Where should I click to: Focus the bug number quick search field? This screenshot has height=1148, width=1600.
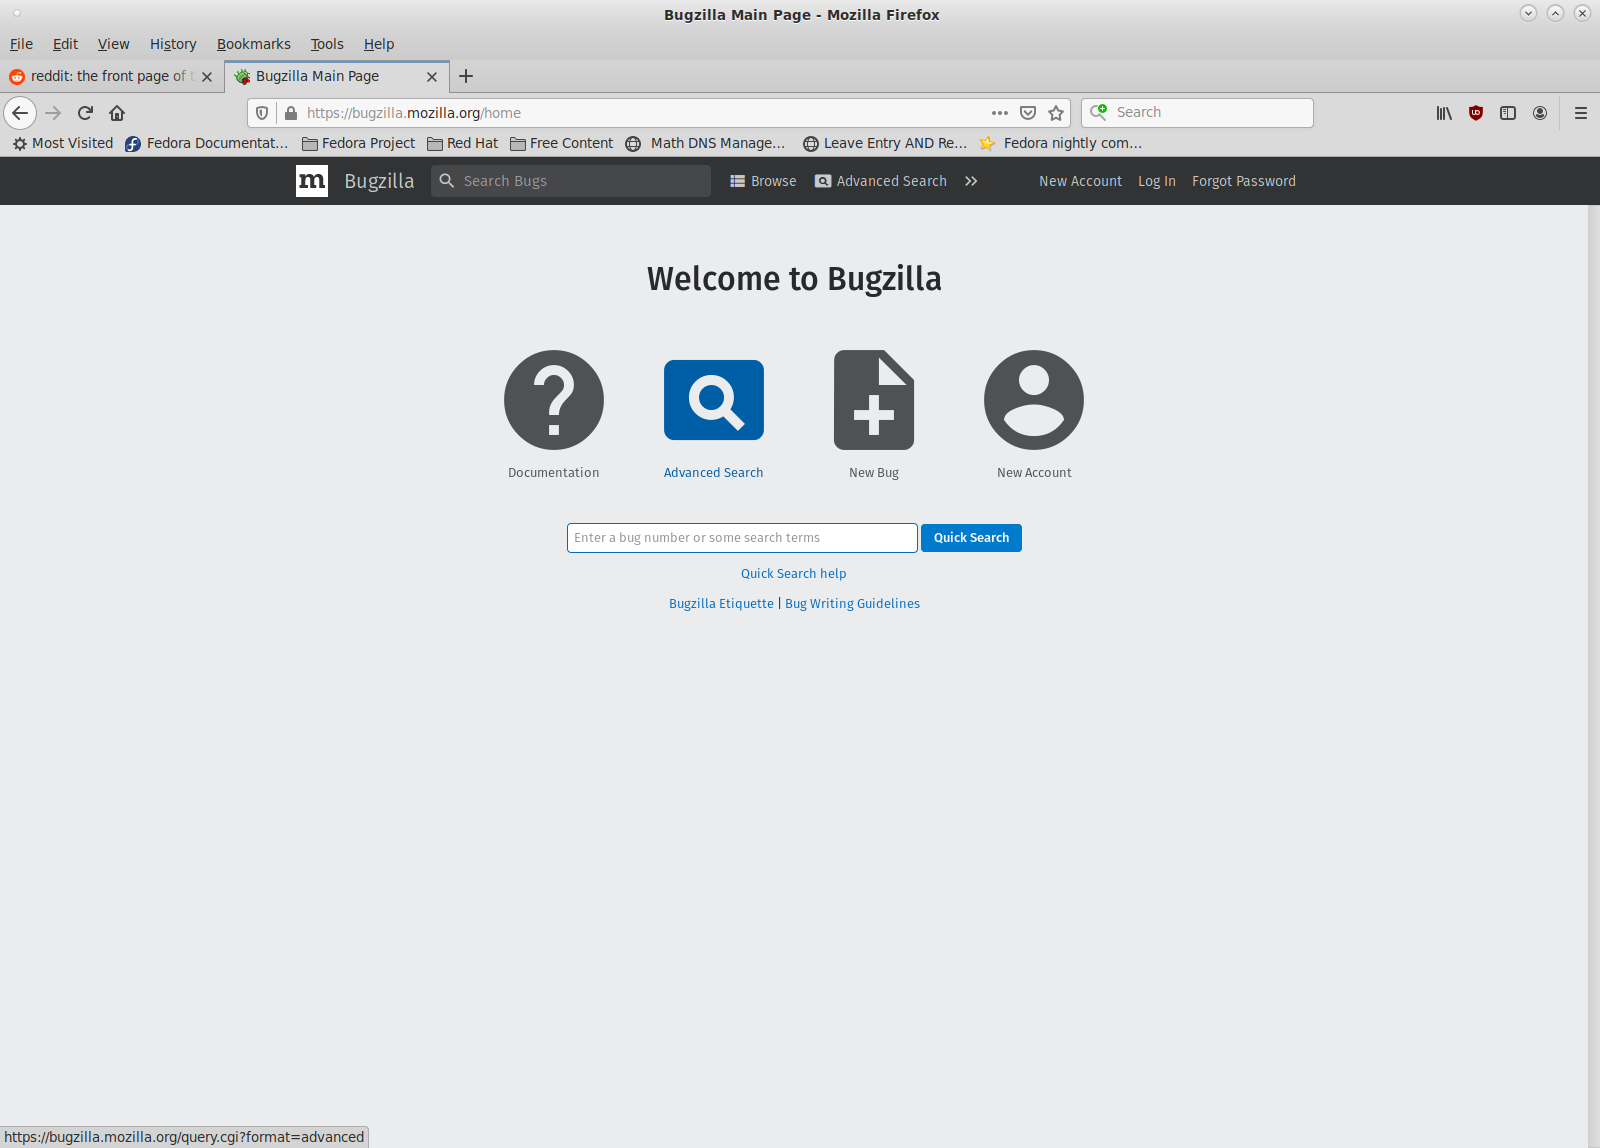(742, 538)
